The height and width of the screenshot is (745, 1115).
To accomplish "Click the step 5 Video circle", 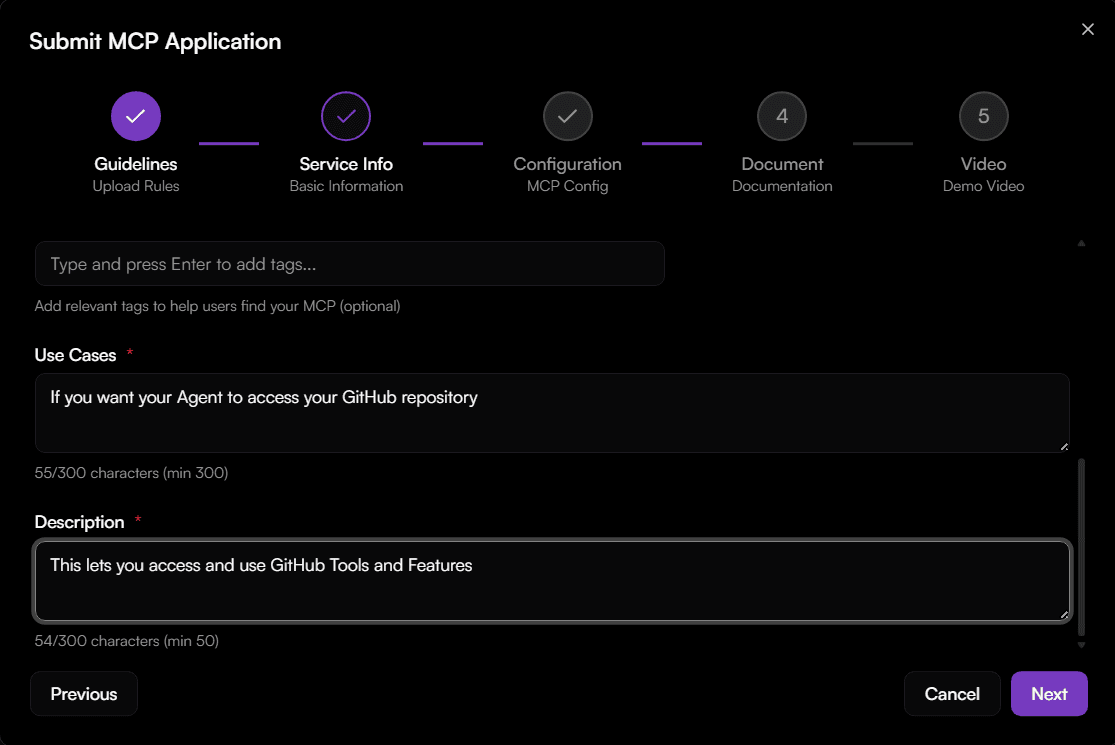I will click(983, 116).
